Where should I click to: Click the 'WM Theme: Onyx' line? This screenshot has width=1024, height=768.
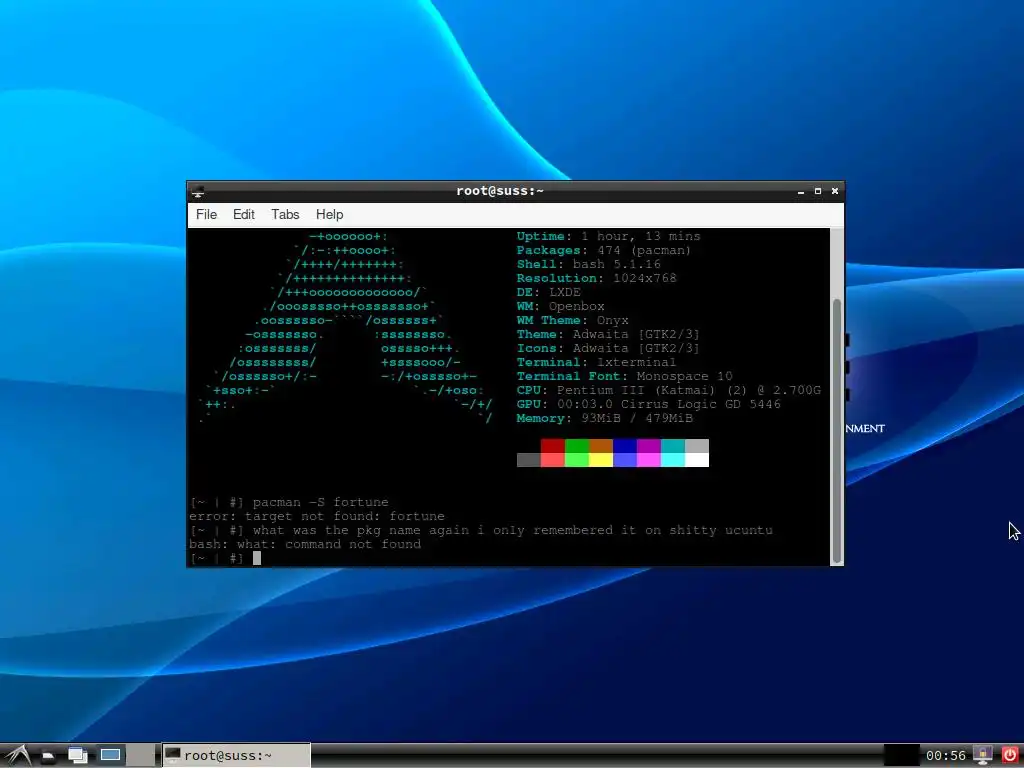click(572, 320)
